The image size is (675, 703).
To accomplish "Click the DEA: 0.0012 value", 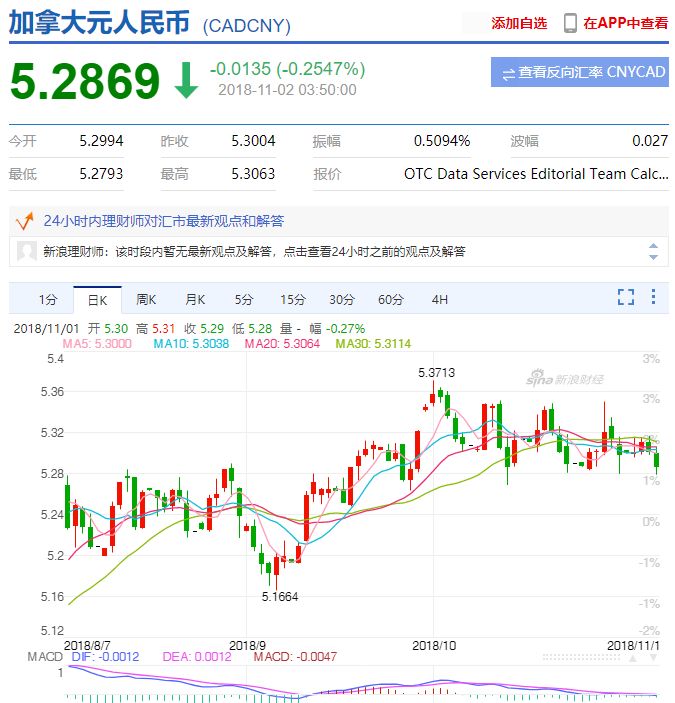I will tap(197, 657).
